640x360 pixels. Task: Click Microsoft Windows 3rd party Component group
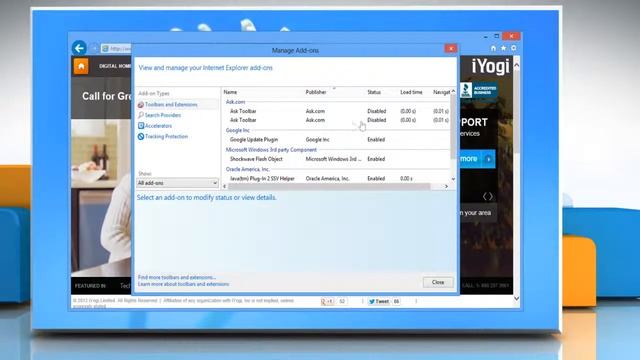271,150
